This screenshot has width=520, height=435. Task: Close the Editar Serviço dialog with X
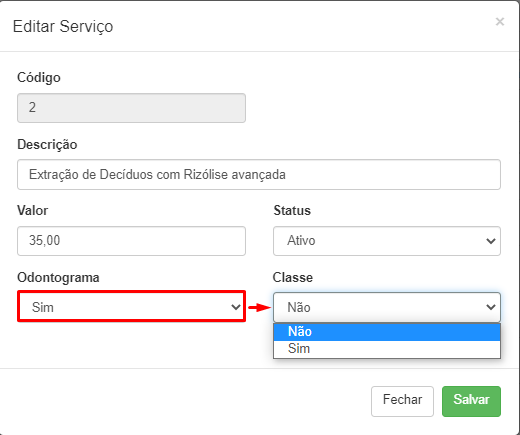point(500,22)
